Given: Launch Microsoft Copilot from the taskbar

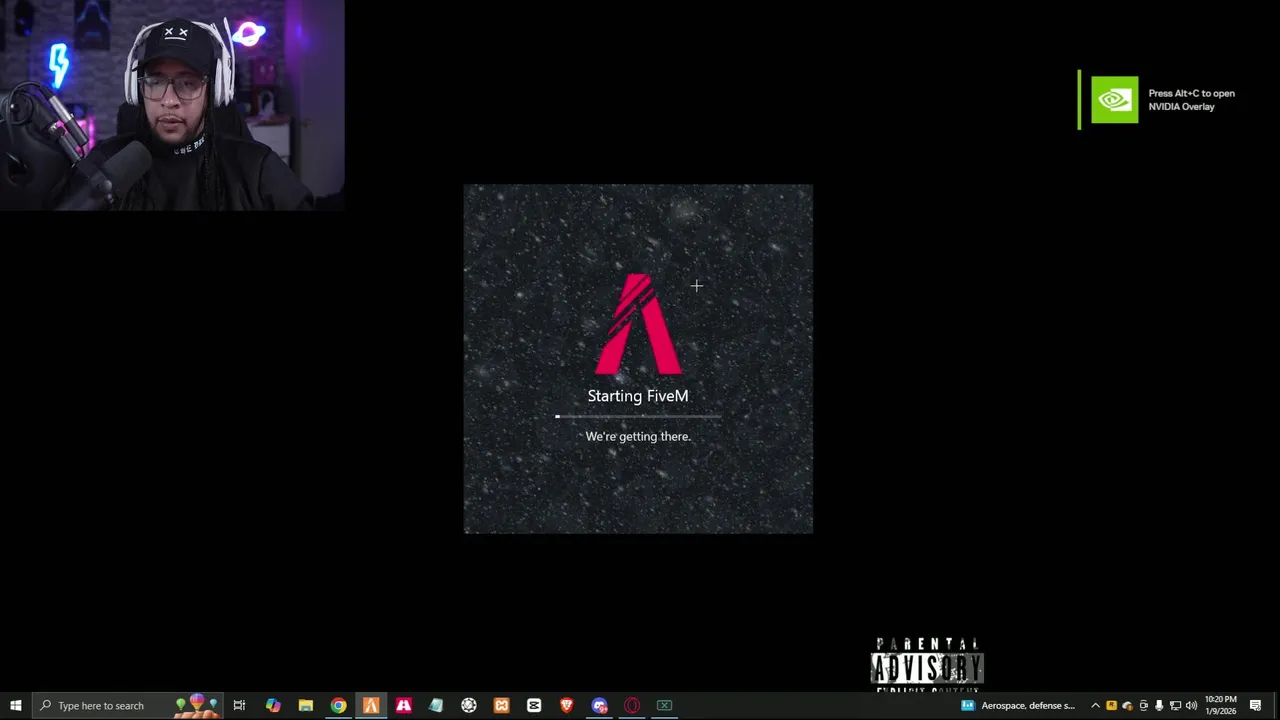Looking at the screenshot, I should [x=273, y=705].
